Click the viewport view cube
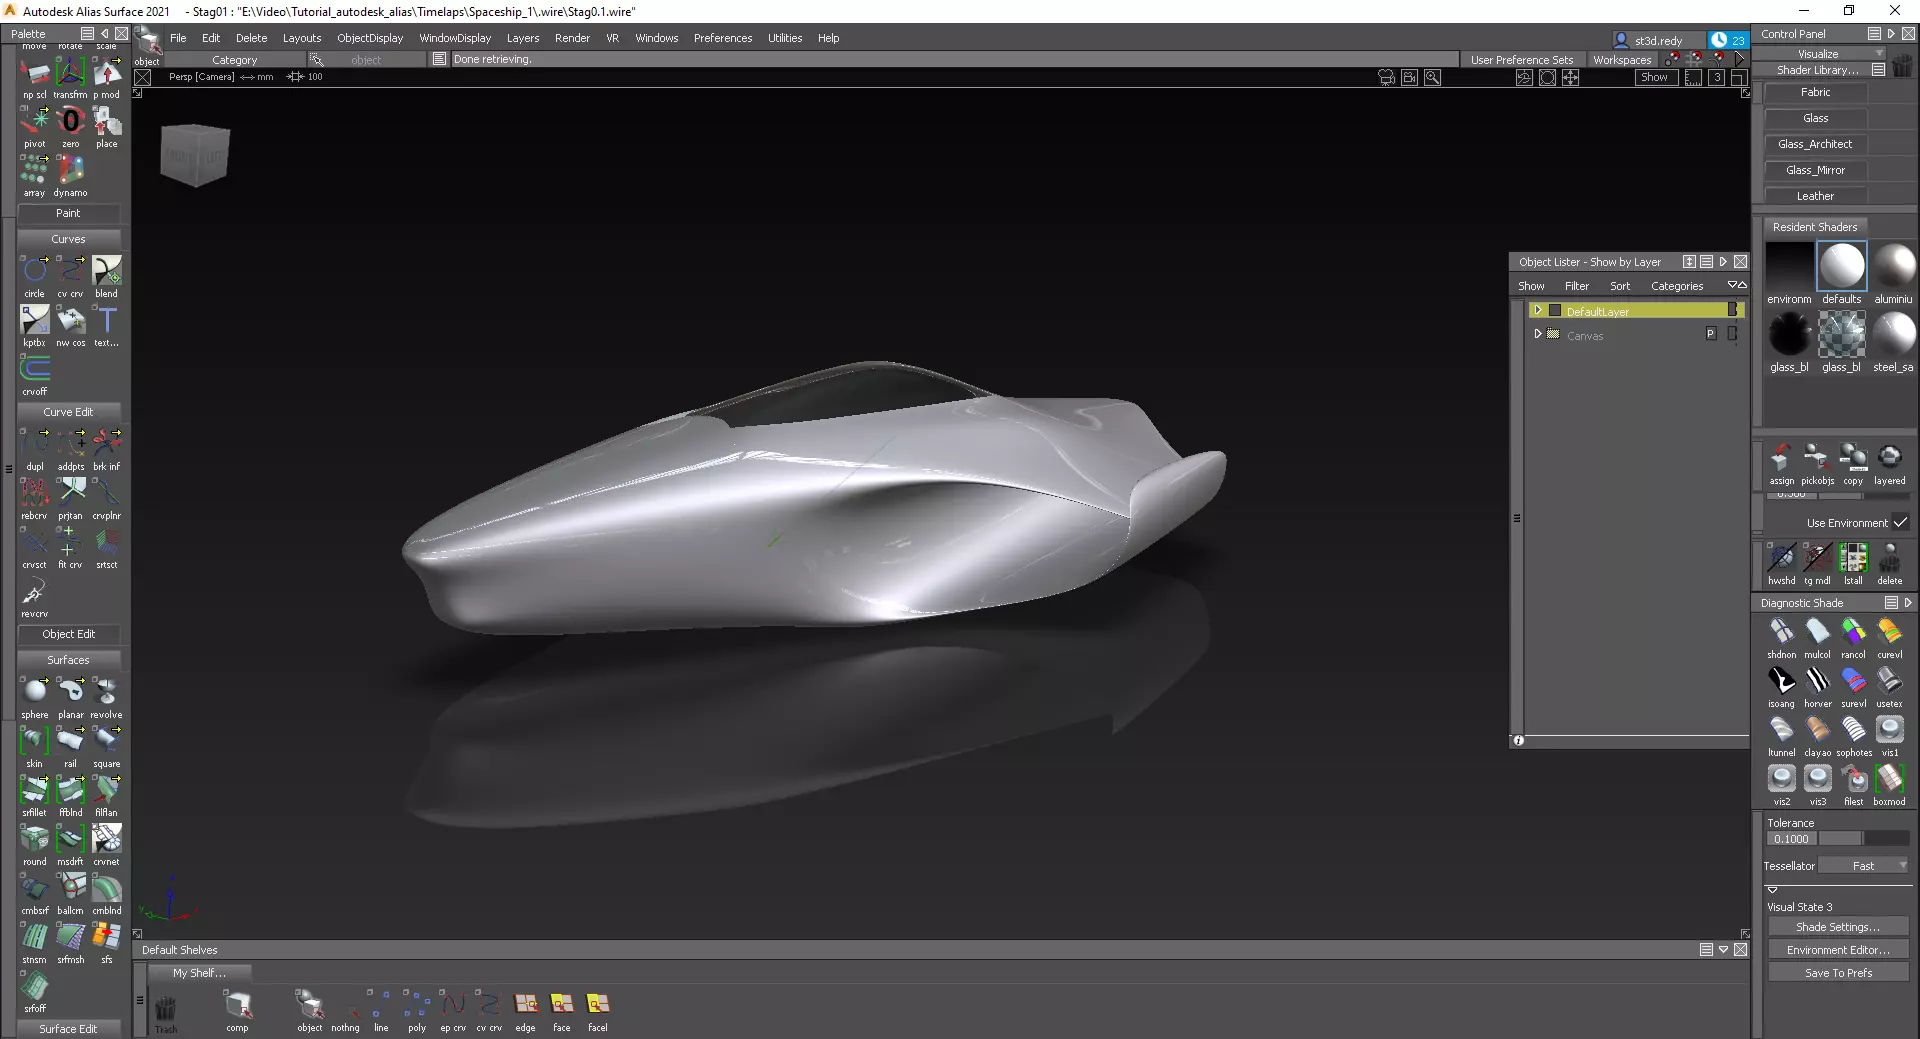1920x1039 pixels. (x=195, y=155)
